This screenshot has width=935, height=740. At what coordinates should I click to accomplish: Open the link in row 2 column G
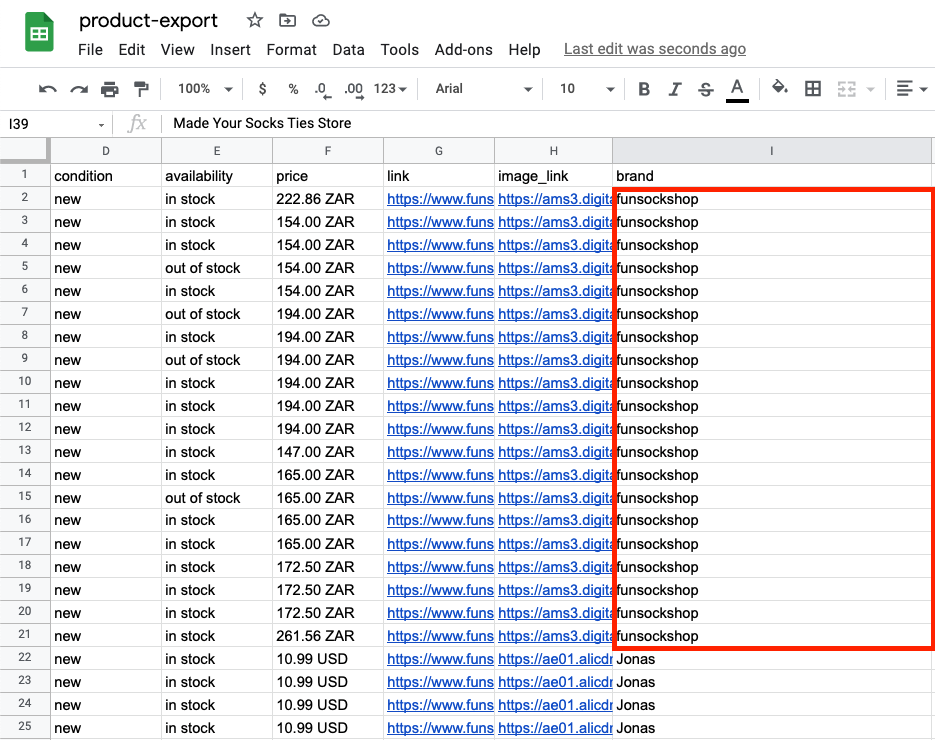440,199
